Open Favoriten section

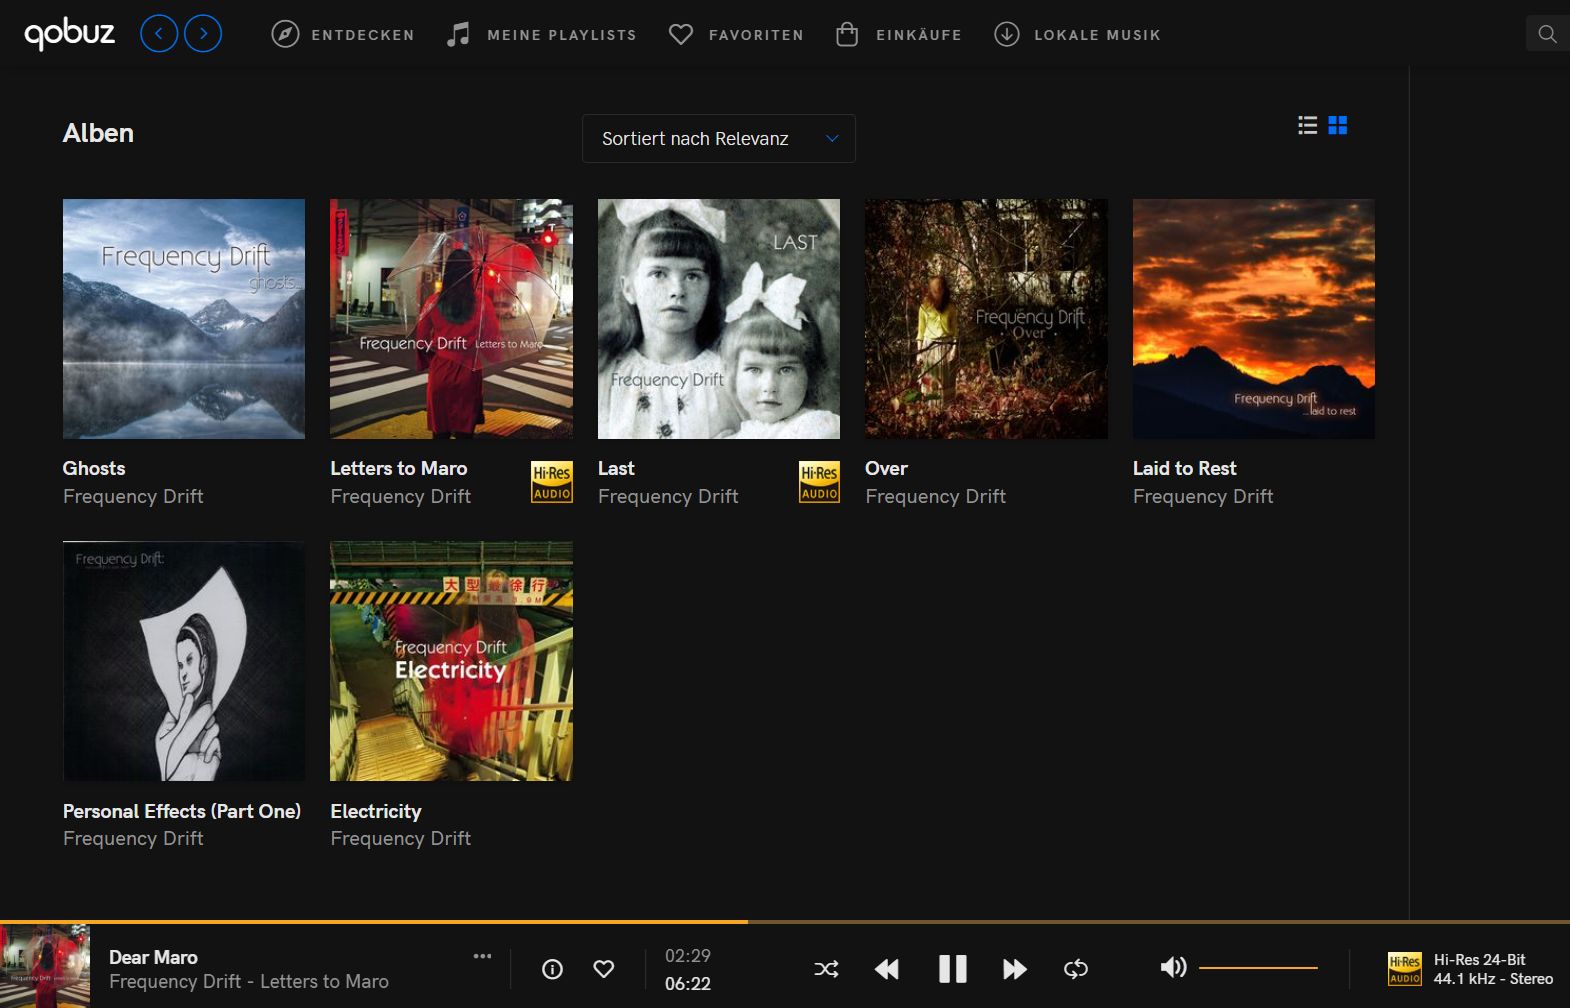(x=756, y=35)
